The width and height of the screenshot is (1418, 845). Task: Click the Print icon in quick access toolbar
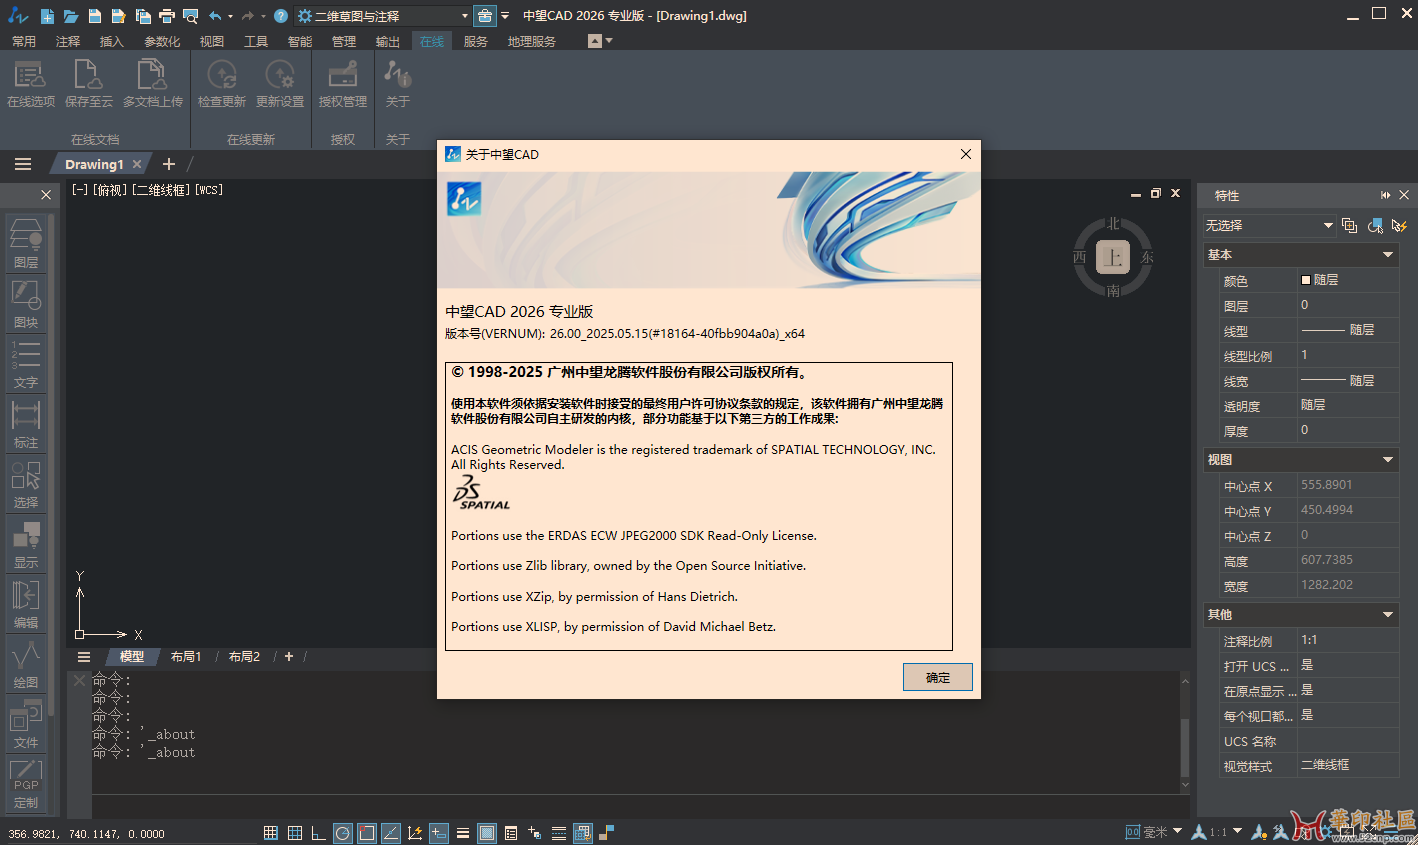coord(166,16)
